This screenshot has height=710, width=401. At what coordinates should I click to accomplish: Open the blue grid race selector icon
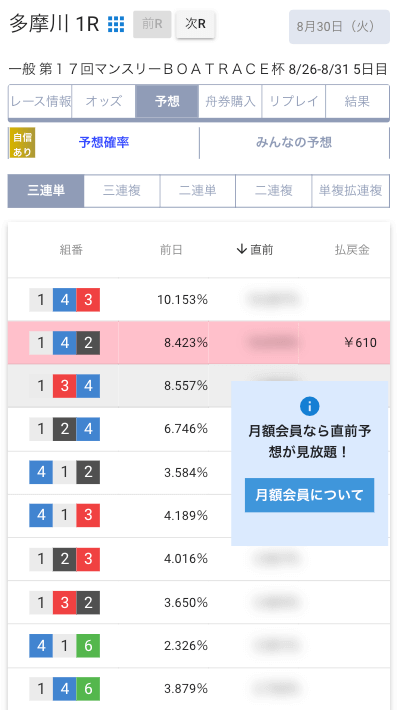(116, 24)
